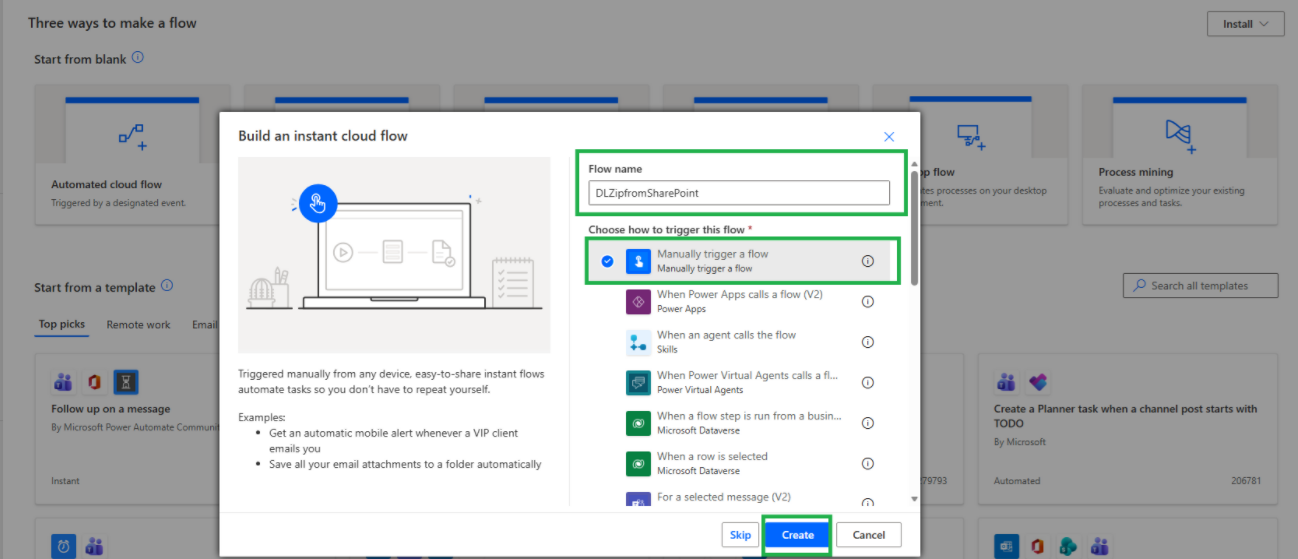The height and width of the screenshot is (559, 1298).
Task: Click scrollbar down arrow in trigger list
Action: [x=914, y=498]
